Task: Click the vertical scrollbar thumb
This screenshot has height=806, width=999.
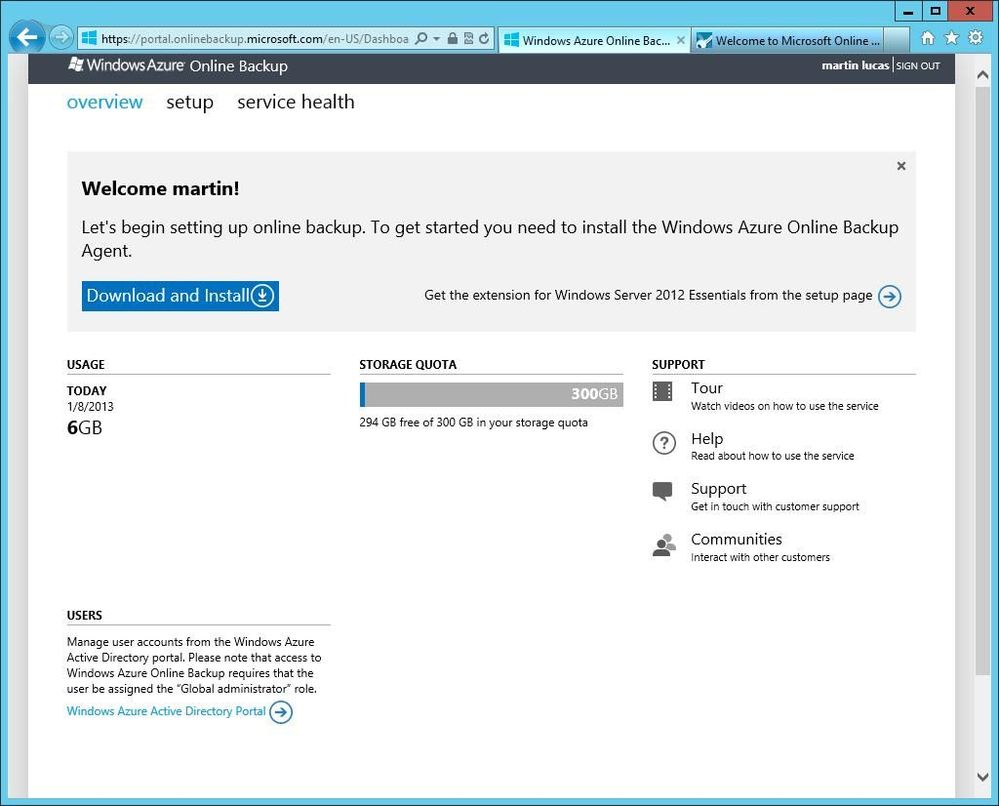Action: click(982, 380)
